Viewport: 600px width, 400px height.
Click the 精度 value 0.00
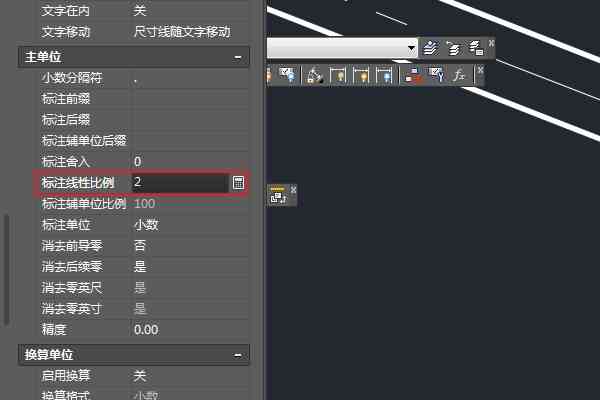146,330
